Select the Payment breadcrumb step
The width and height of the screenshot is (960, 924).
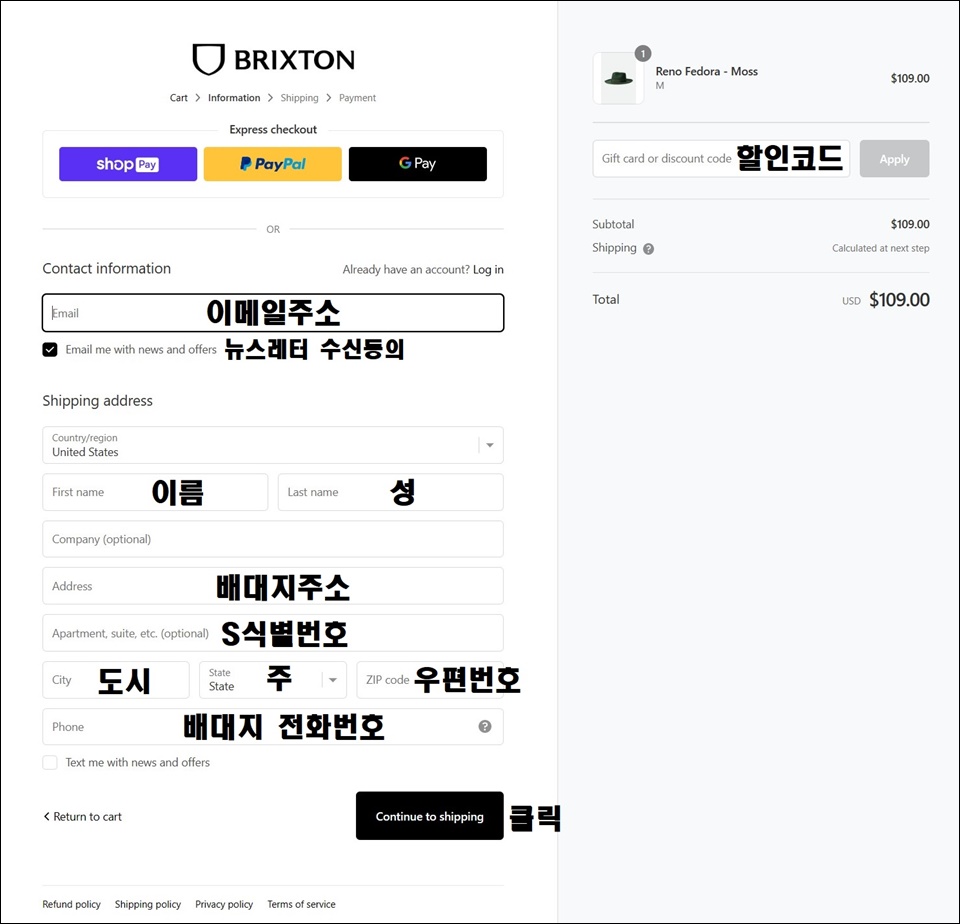tap(358, 98)
